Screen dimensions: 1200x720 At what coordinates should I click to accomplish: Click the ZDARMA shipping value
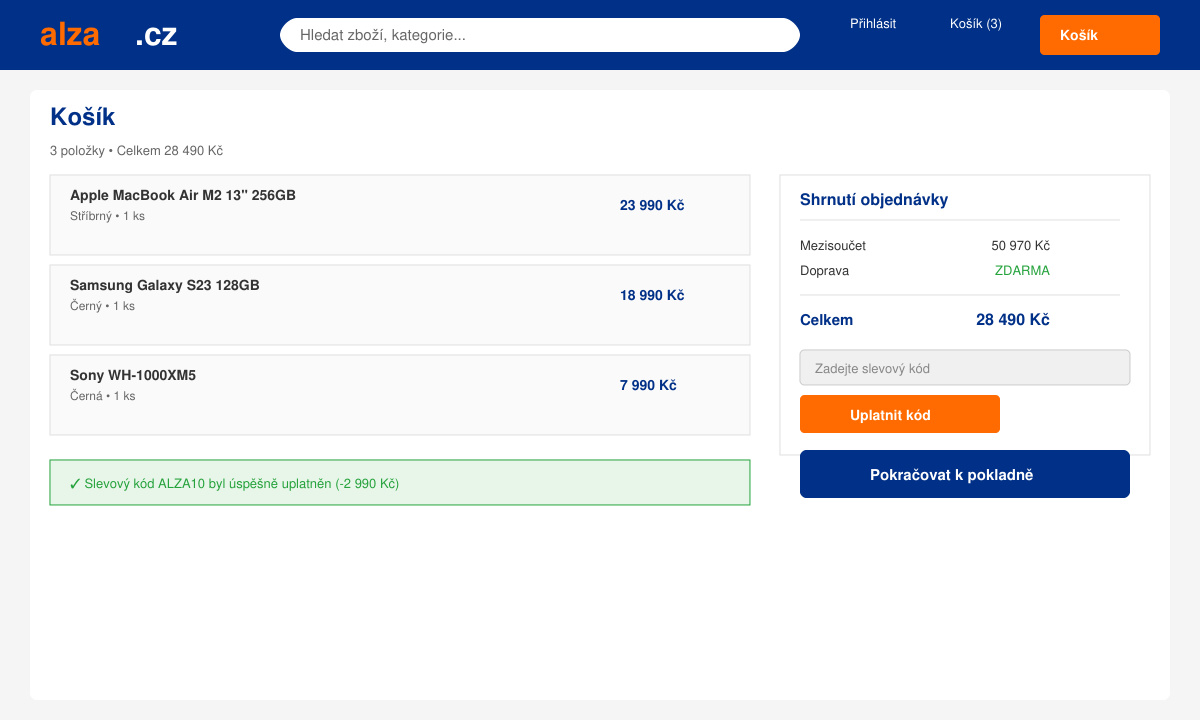pyautogui.click(x=1022, y=270)
